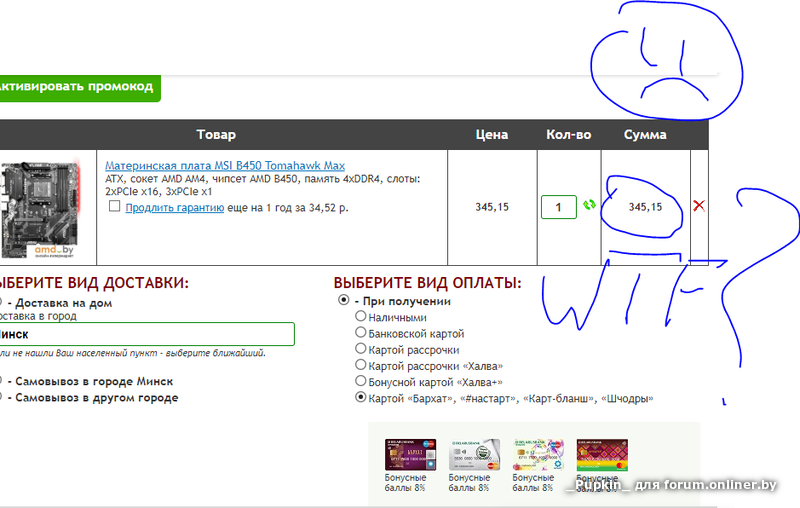Click Самовывоз в другом городе label
This screenshot has width=800, height=508.
coord(96,398)
